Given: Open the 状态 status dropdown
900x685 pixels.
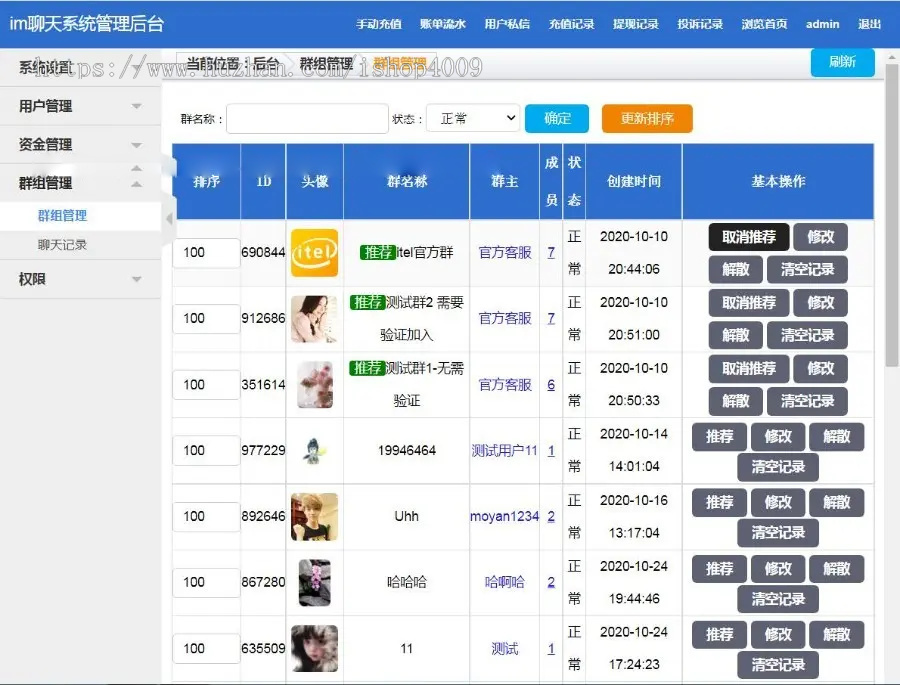Looking at the screenshot, I should coord(472,118).
